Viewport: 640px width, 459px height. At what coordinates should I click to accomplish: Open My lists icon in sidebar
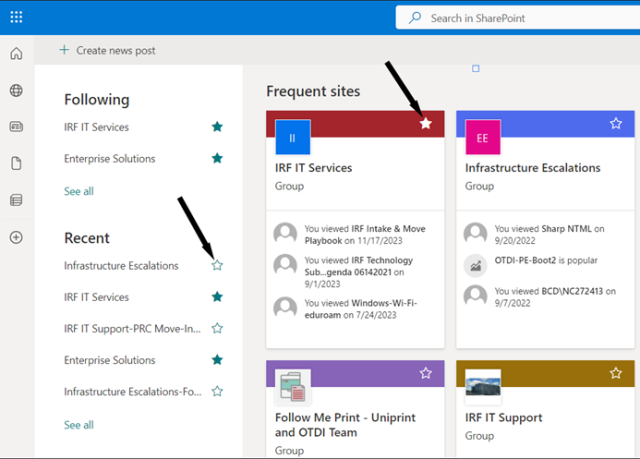(16, 200)
